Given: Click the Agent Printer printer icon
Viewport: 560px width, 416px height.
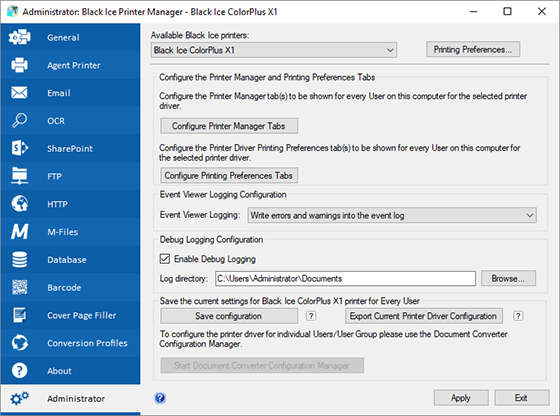Looking at the screenshot, I should [19, 65].
